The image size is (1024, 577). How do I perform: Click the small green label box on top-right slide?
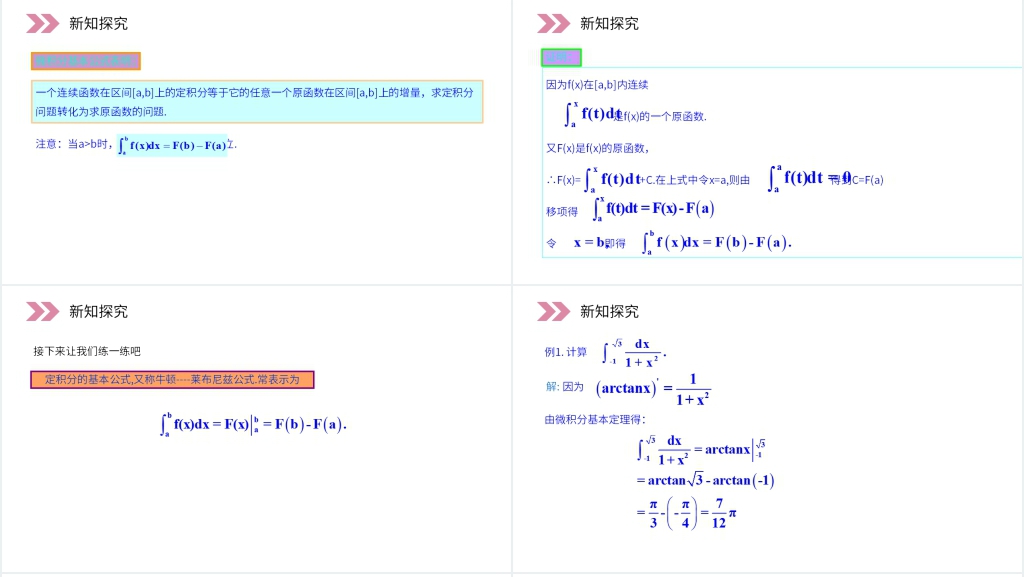tap(561, 57)
